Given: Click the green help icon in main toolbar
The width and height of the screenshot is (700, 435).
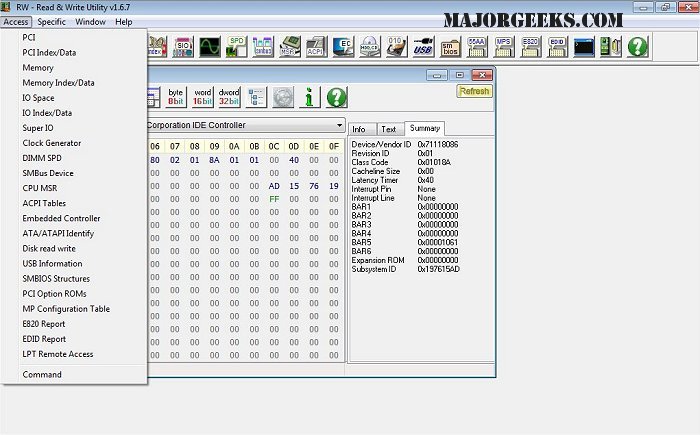Looking at the screenshot, I should click(638, 46).
